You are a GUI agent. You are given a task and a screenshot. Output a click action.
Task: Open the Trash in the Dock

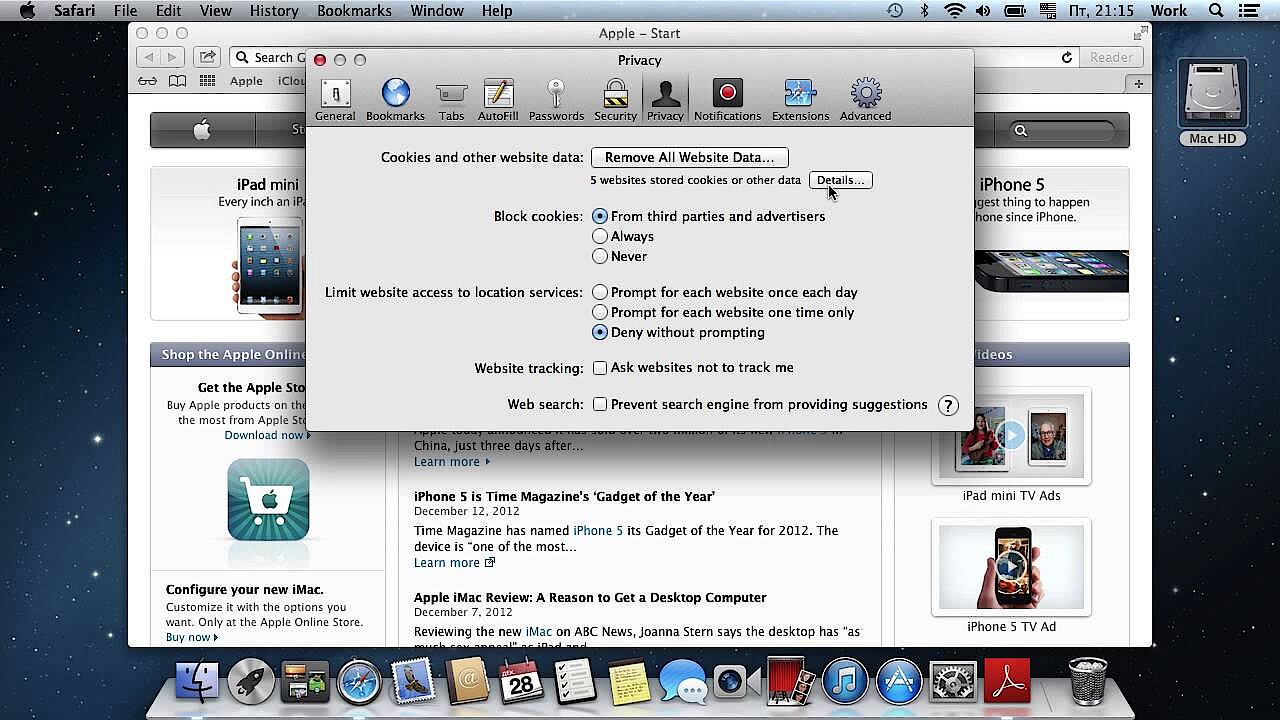(x=1087, y=682)
